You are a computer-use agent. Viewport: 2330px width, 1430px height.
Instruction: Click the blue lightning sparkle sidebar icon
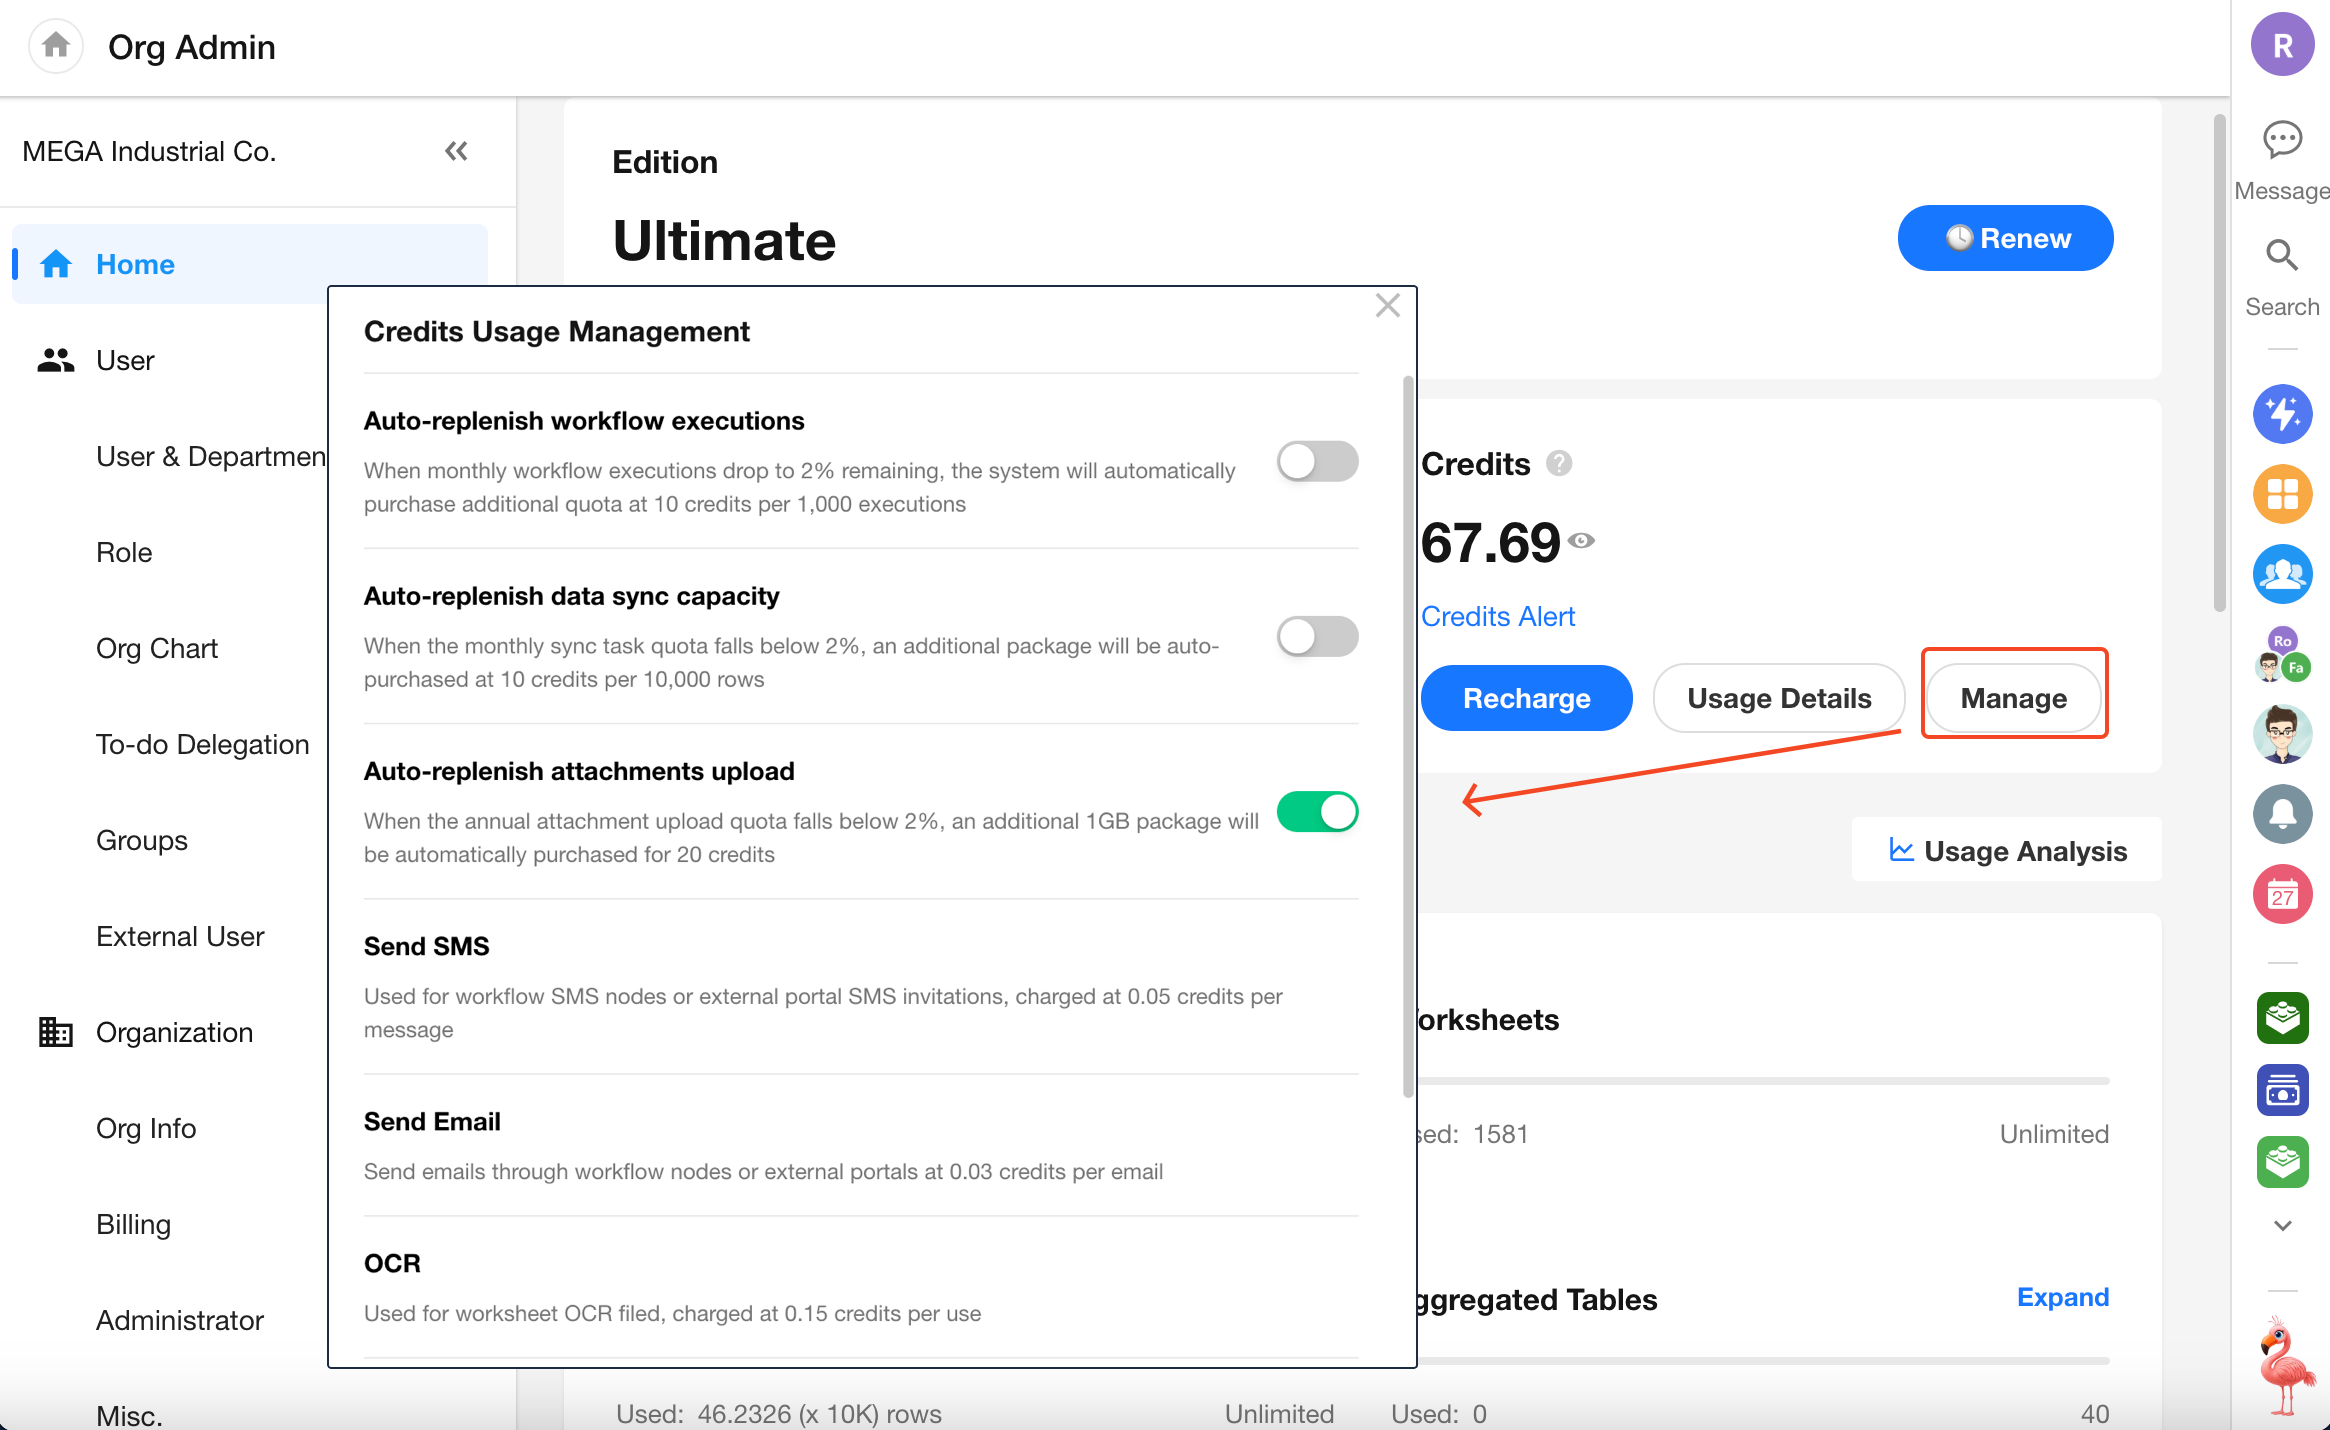[2282, 413]
